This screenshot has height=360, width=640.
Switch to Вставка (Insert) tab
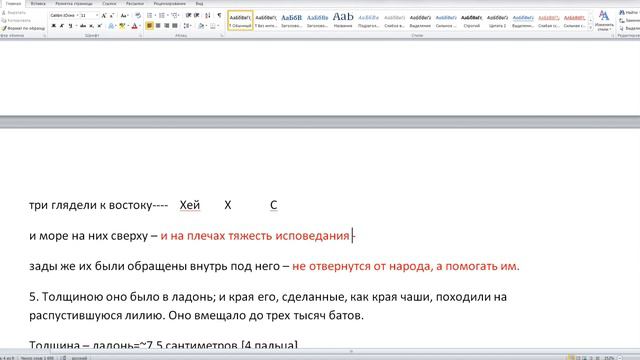(x=38, y=4)
